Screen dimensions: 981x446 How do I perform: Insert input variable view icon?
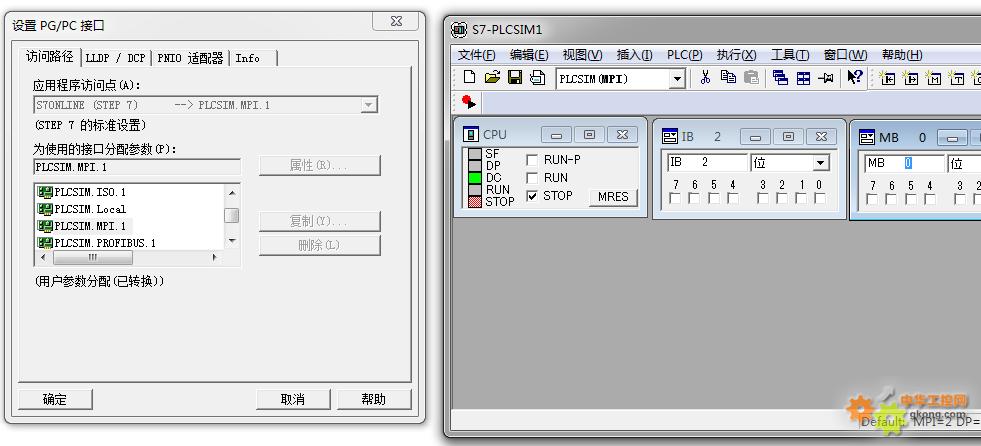pos(887,78)
